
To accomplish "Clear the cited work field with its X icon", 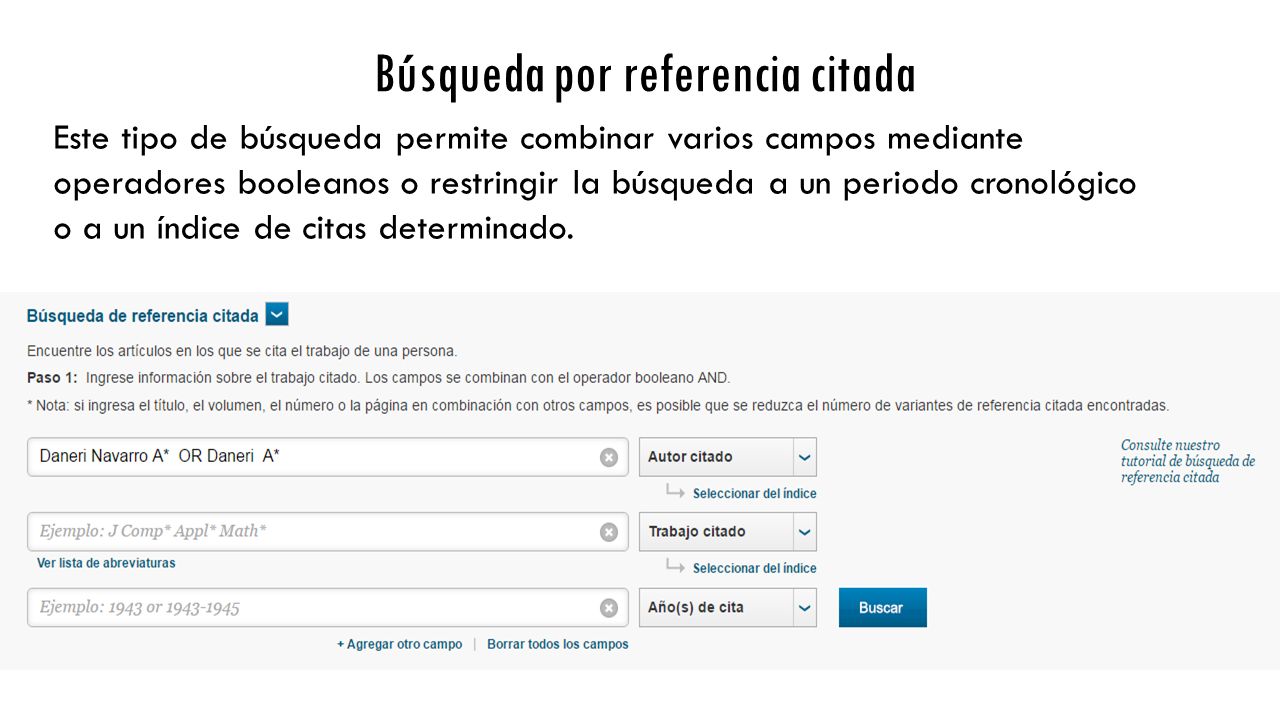I will click(608, 532).
